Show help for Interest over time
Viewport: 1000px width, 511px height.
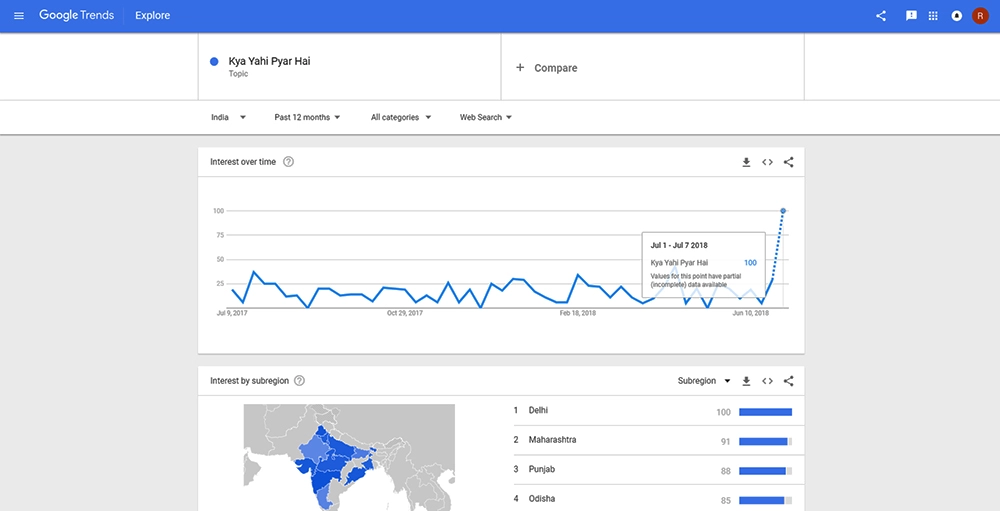click(x=289, y=162)
